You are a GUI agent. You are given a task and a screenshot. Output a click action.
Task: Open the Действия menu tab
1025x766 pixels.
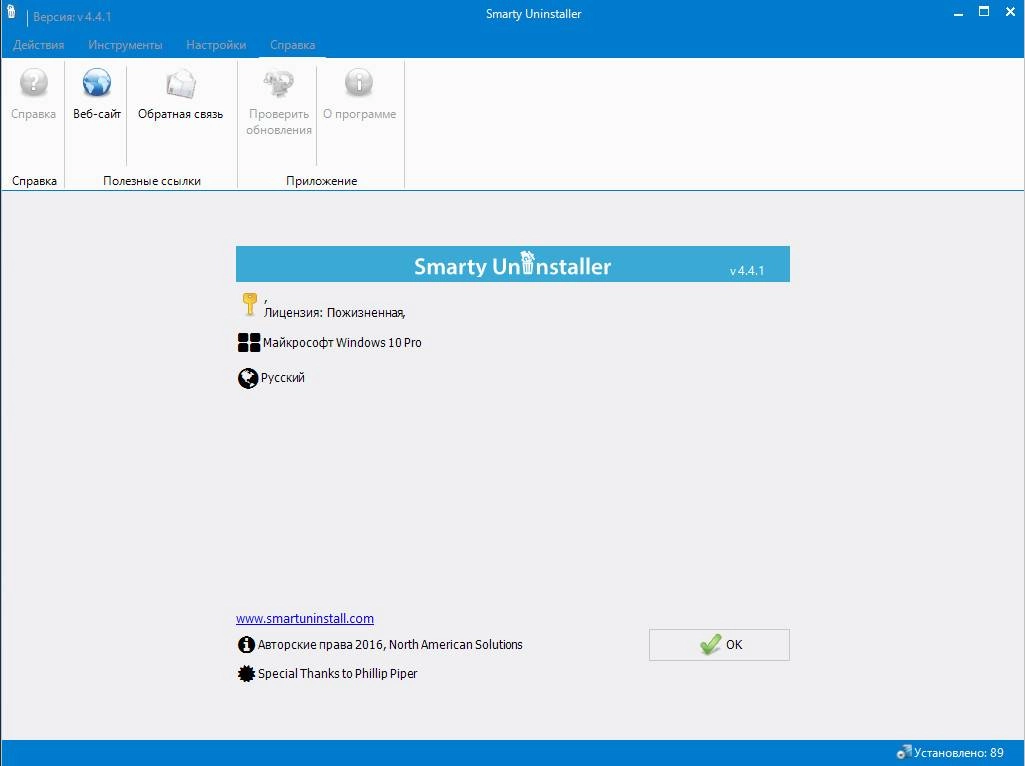coord(39,45)
